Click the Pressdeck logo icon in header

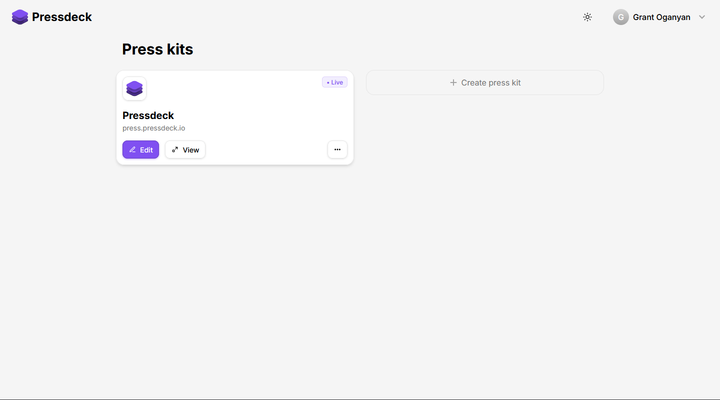click(x=20, y=17)
